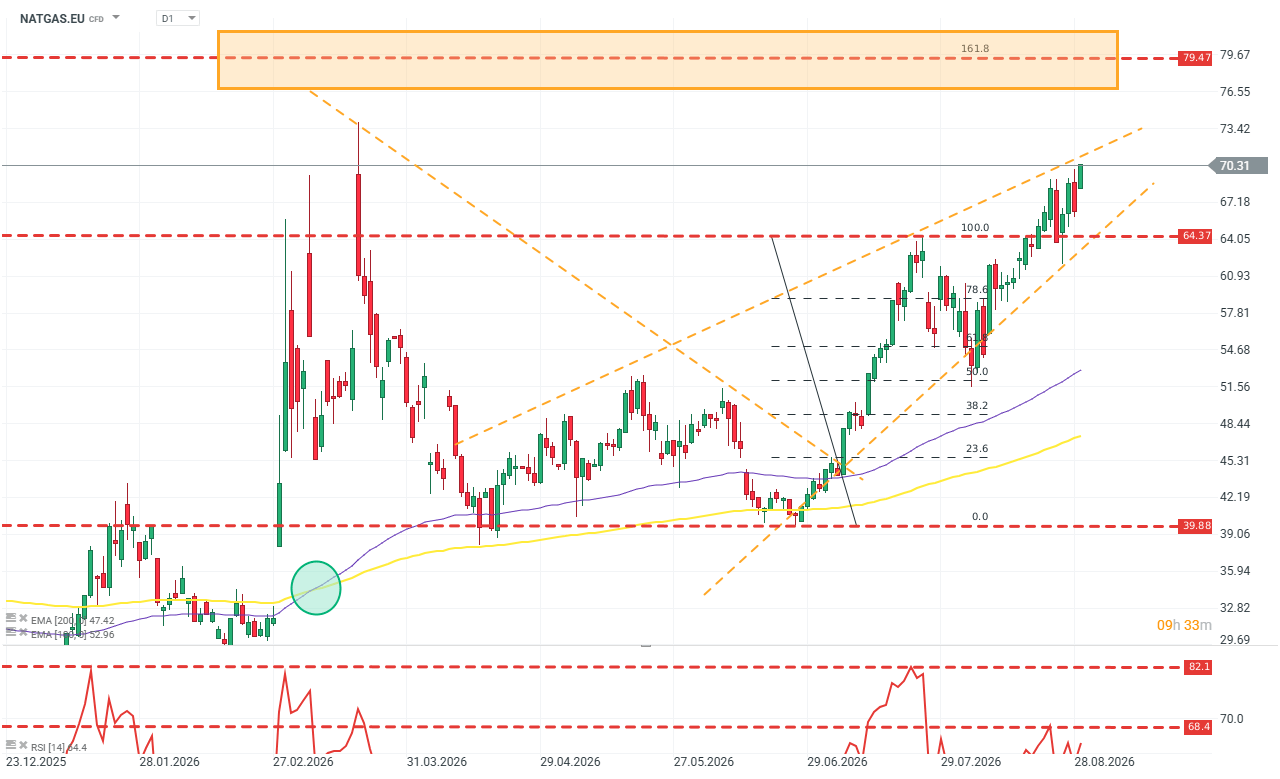Open settings icon for EMA 200 indicator
1280x779 pixels.
coord(9,616)
